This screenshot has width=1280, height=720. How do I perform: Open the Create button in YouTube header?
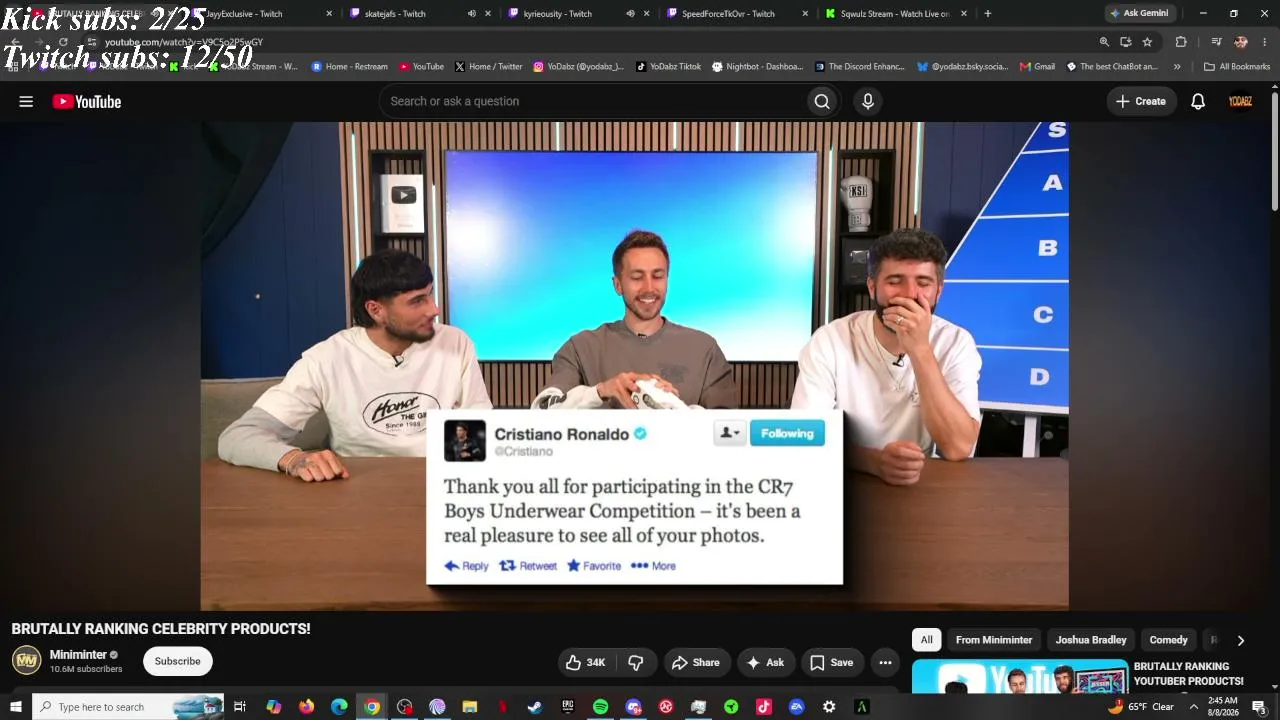(x=1141, y=101)
